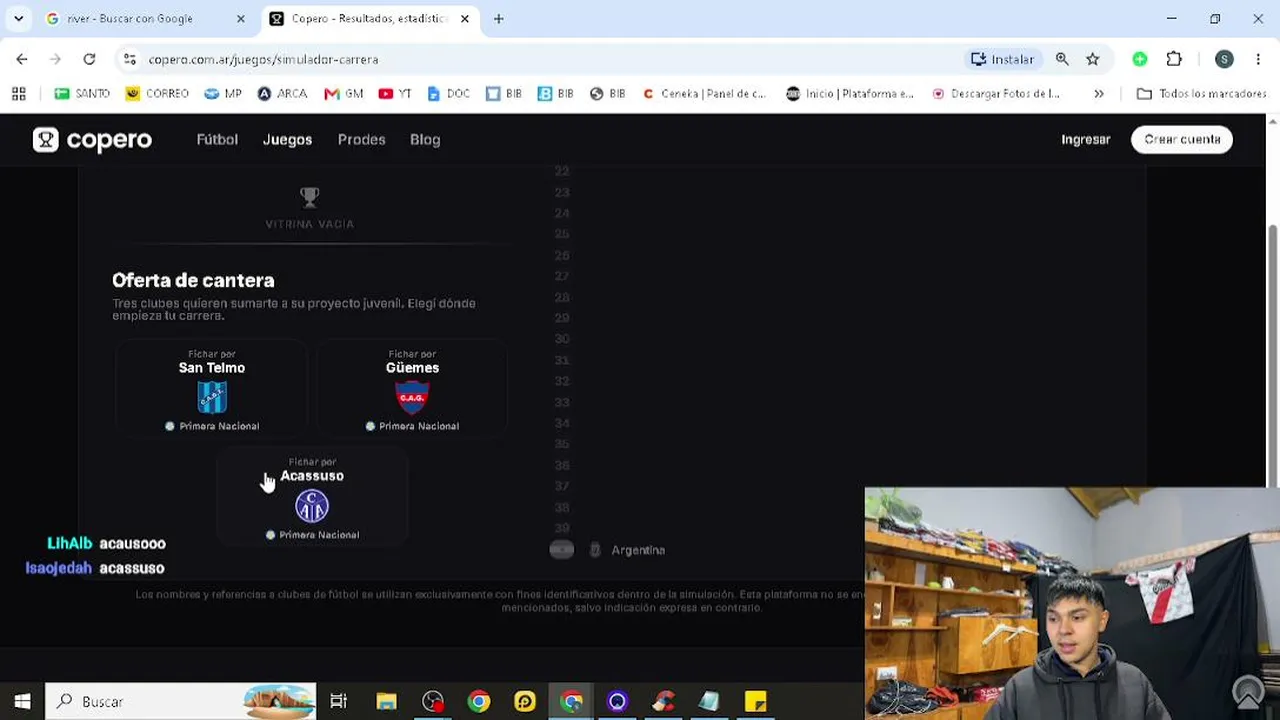Open the 'Ceneka | Panel de c...' bookmark
This screenshot has width=1280, height=720.
[704, 93]
